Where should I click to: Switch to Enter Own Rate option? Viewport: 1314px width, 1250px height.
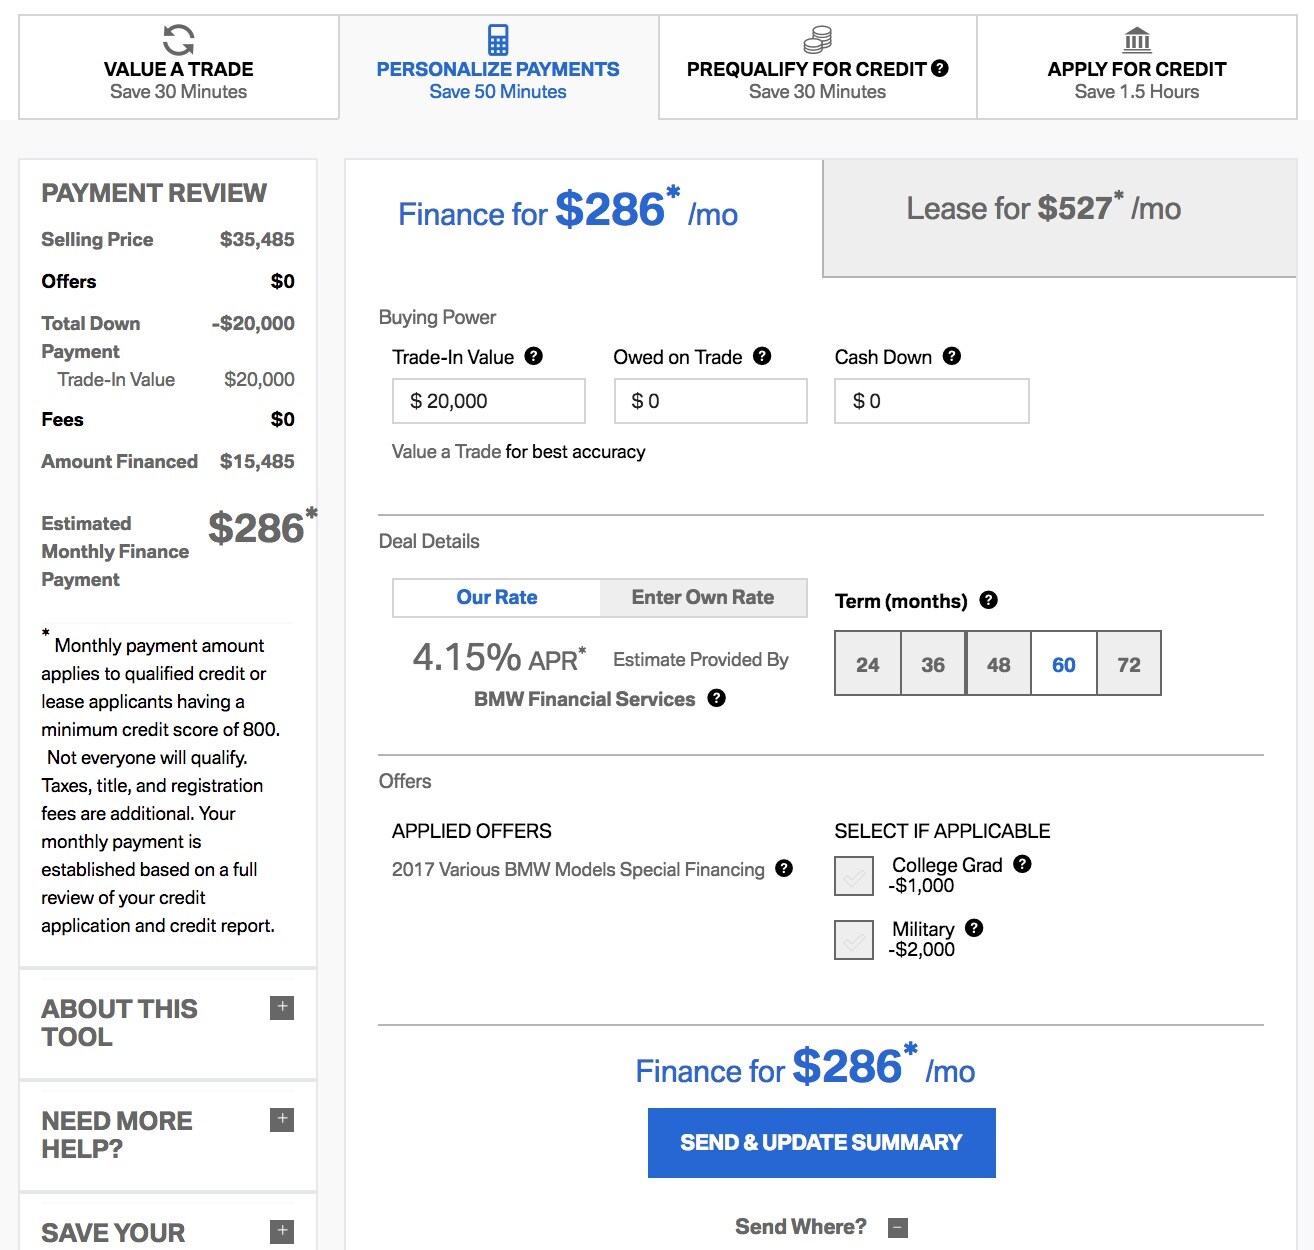pyautogui.click(x=703, y=597)
